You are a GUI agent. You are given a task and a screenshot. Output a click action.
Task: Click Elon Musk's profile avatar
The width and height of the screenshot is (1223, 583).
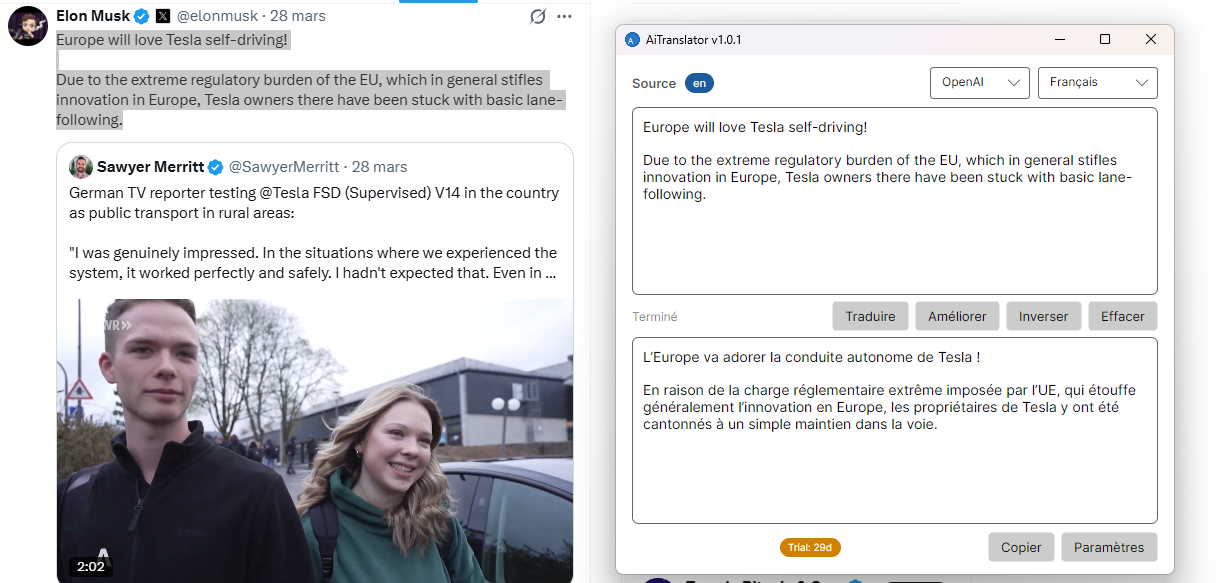pos(27,25)
